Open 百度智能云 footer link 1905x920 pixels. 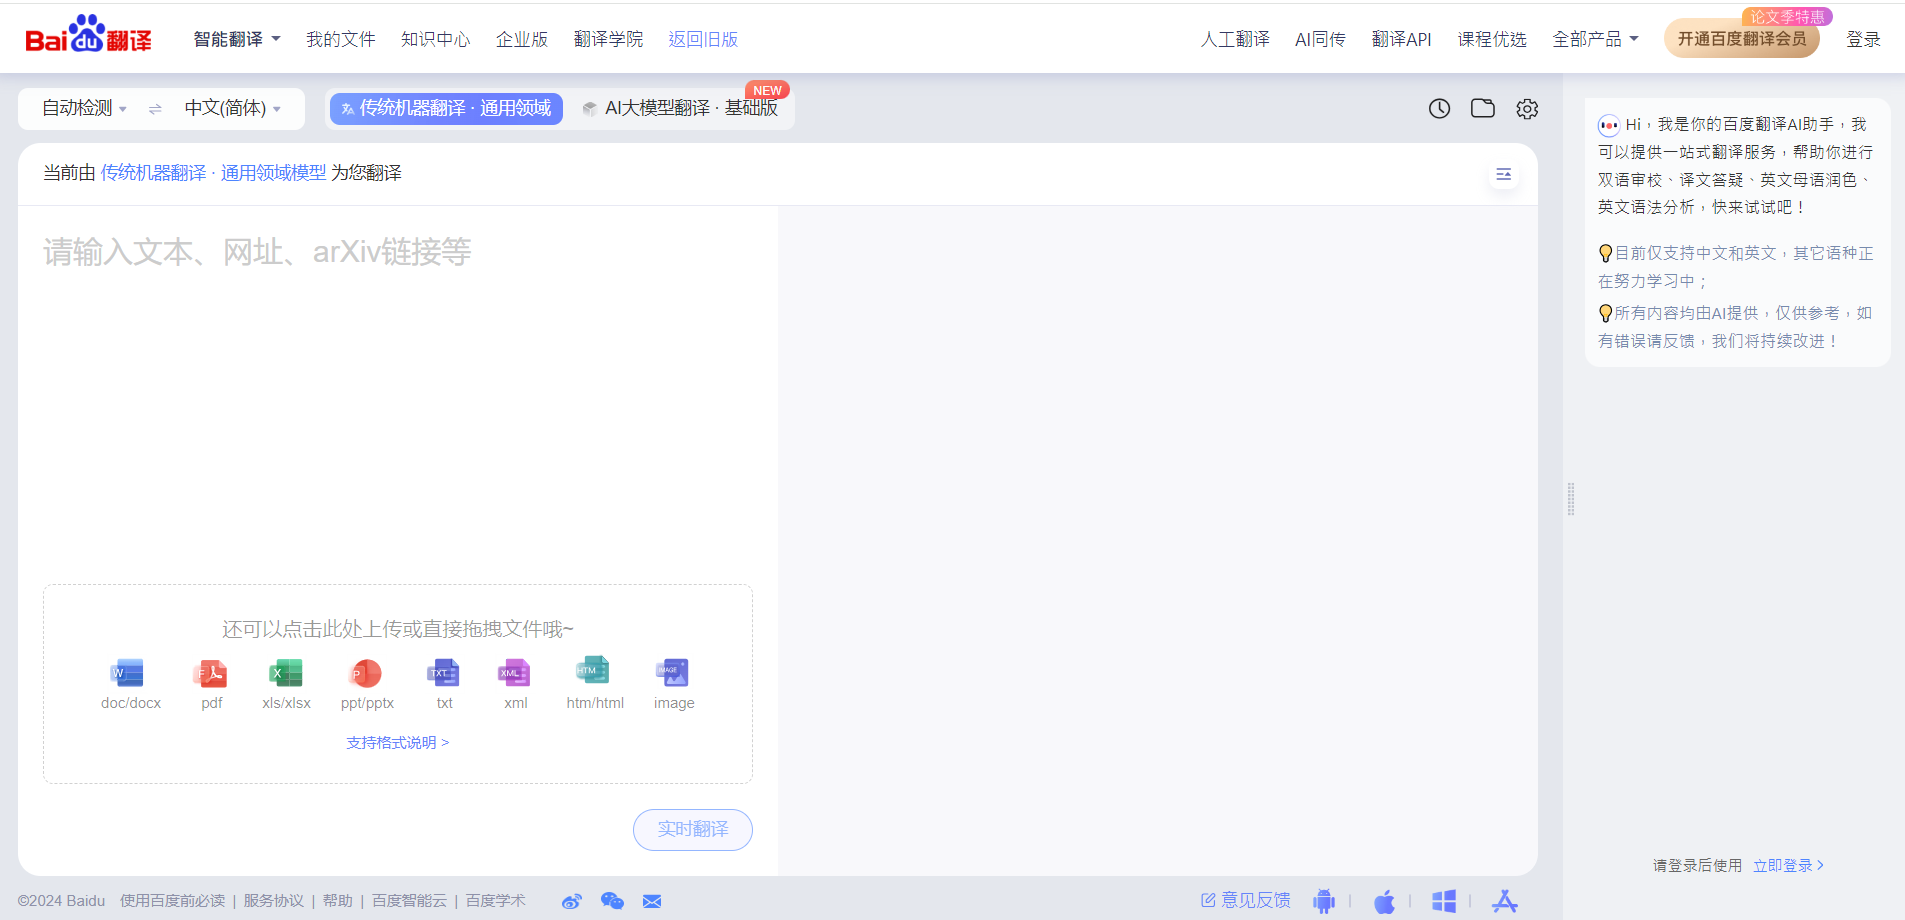coord(410,901)
